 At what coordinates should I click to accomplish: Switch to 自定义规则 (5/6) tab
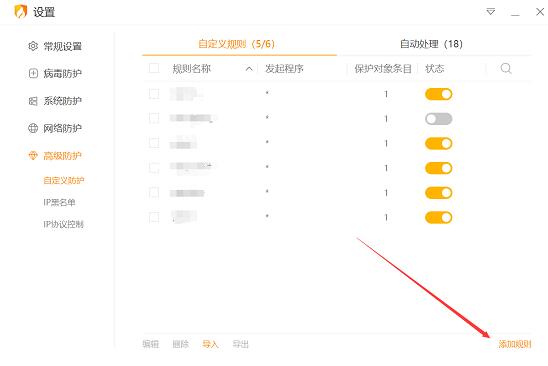click(x=237, y=44)
